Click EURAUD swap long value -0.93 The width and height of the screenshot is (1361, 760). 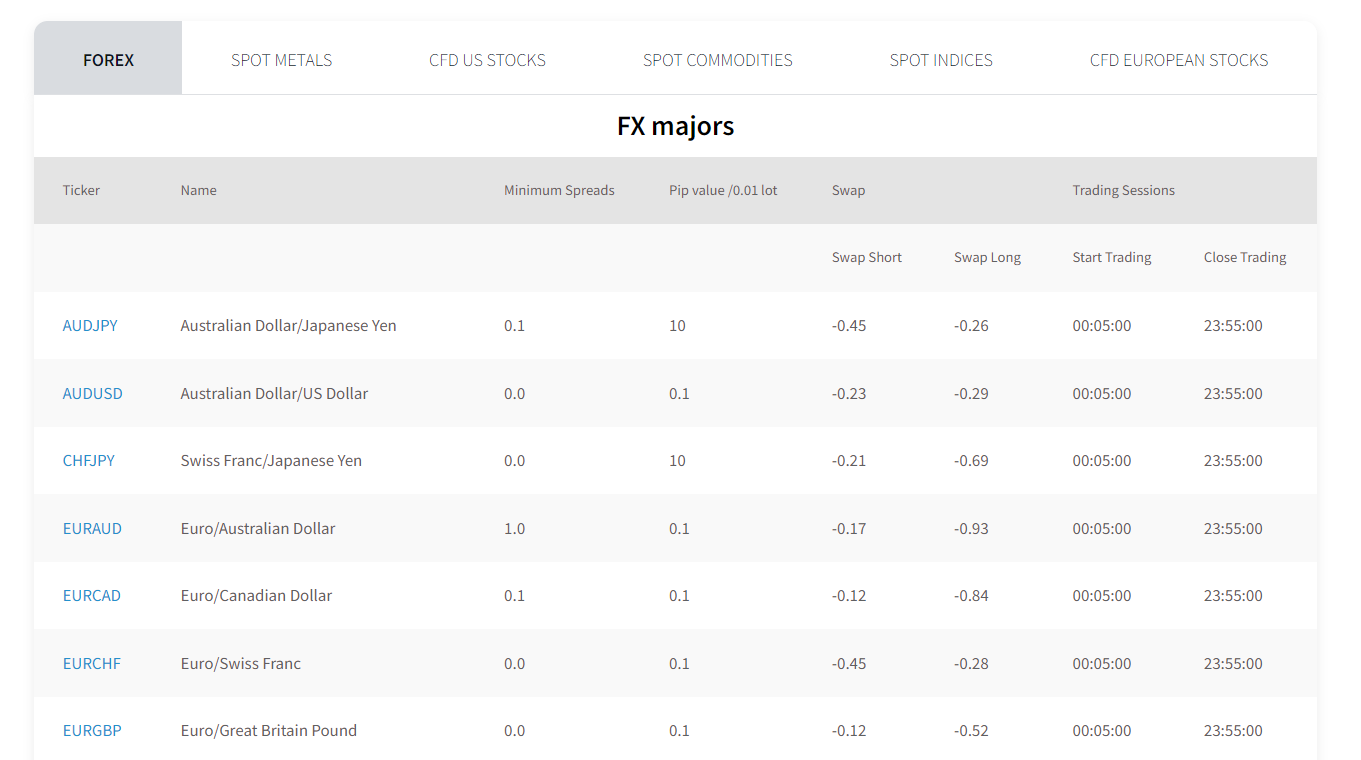coord(971,529)
